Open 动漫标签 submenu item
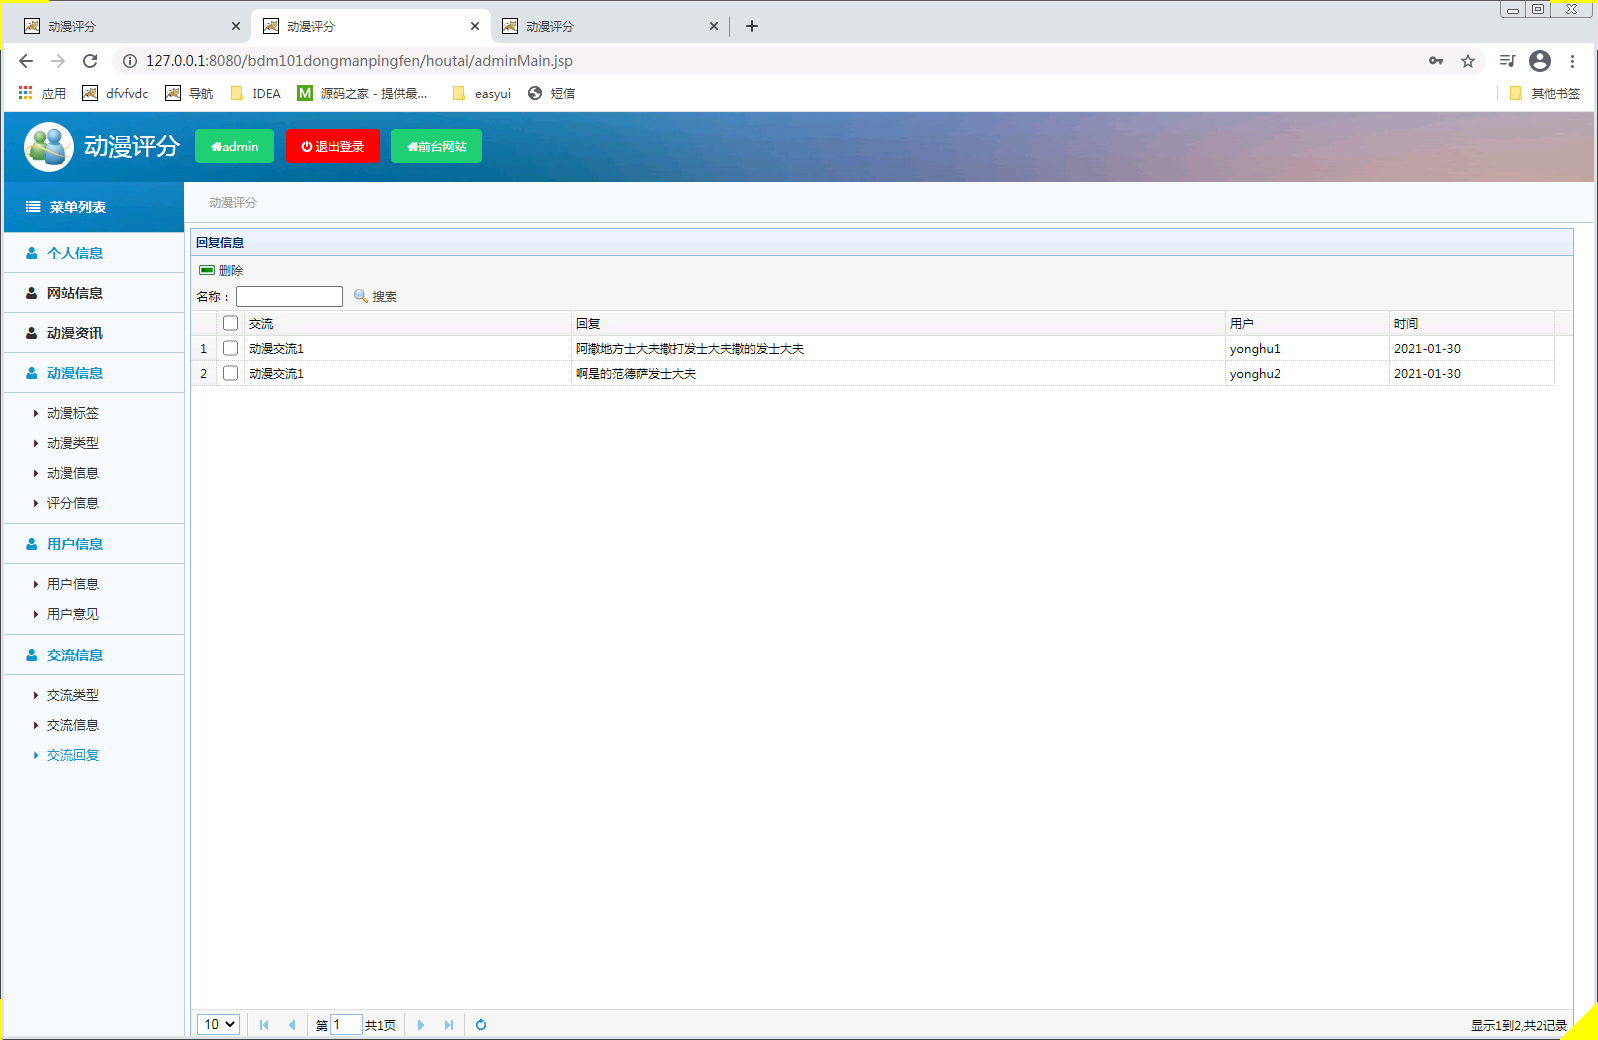 [73, 413]
